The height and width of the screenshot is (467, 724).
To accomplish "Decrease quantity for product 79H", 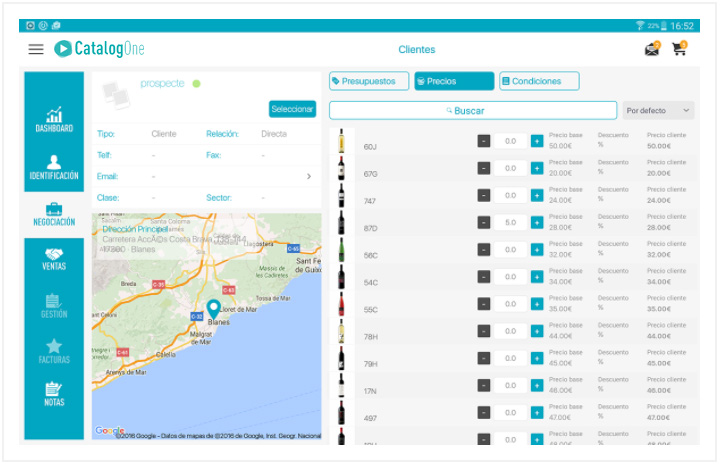I will [483, 358].
